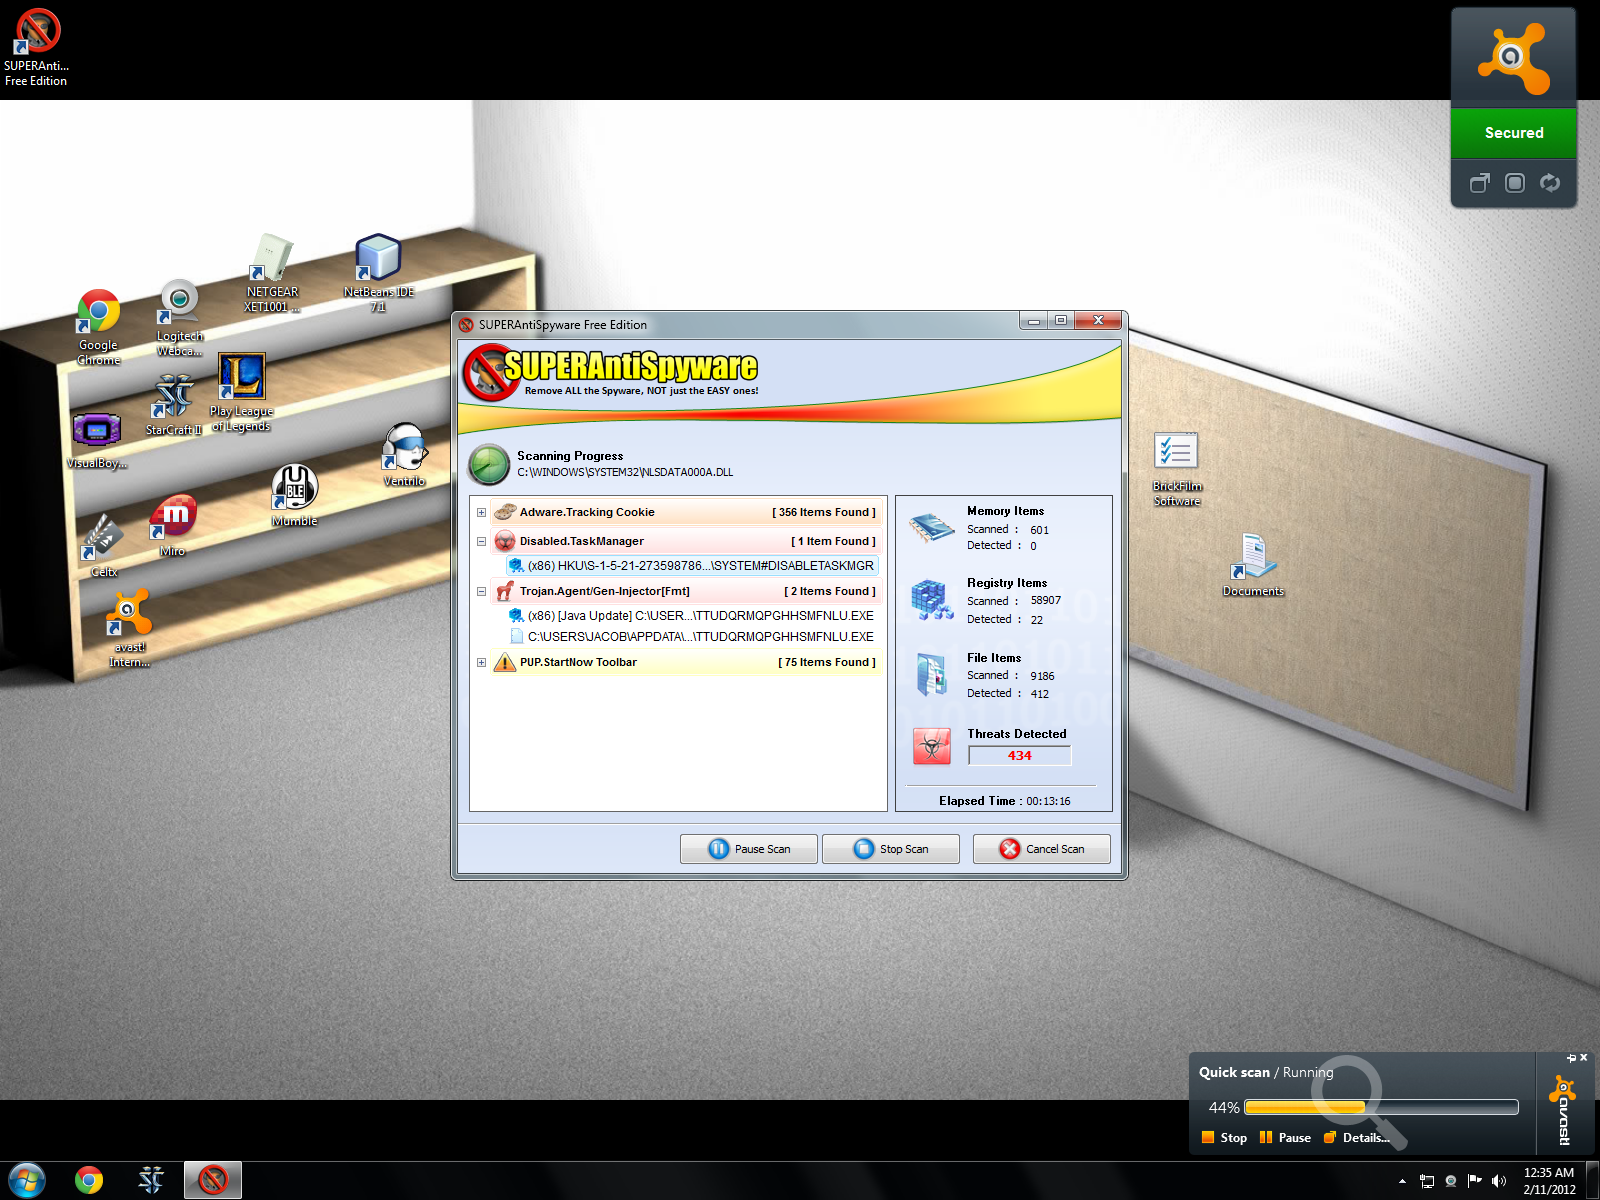Click the square icon in avast gadget
The width and height of the screenshot is (1600, 1200).
coord(1515,183)
